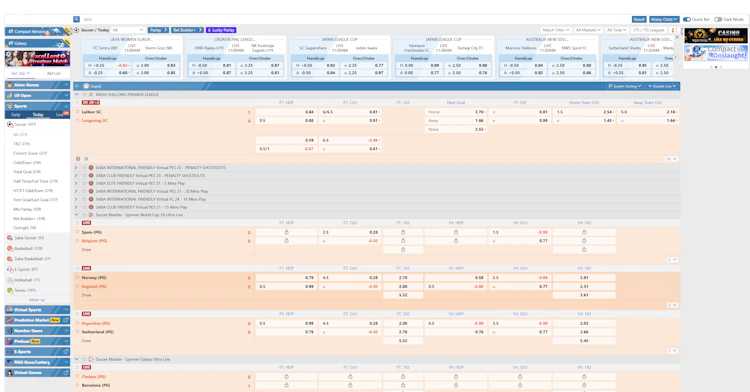Click the Event clock icon in the blue header
Viewport: 750px width, 392px height.
pyautogui.click(x=87, y=86)
